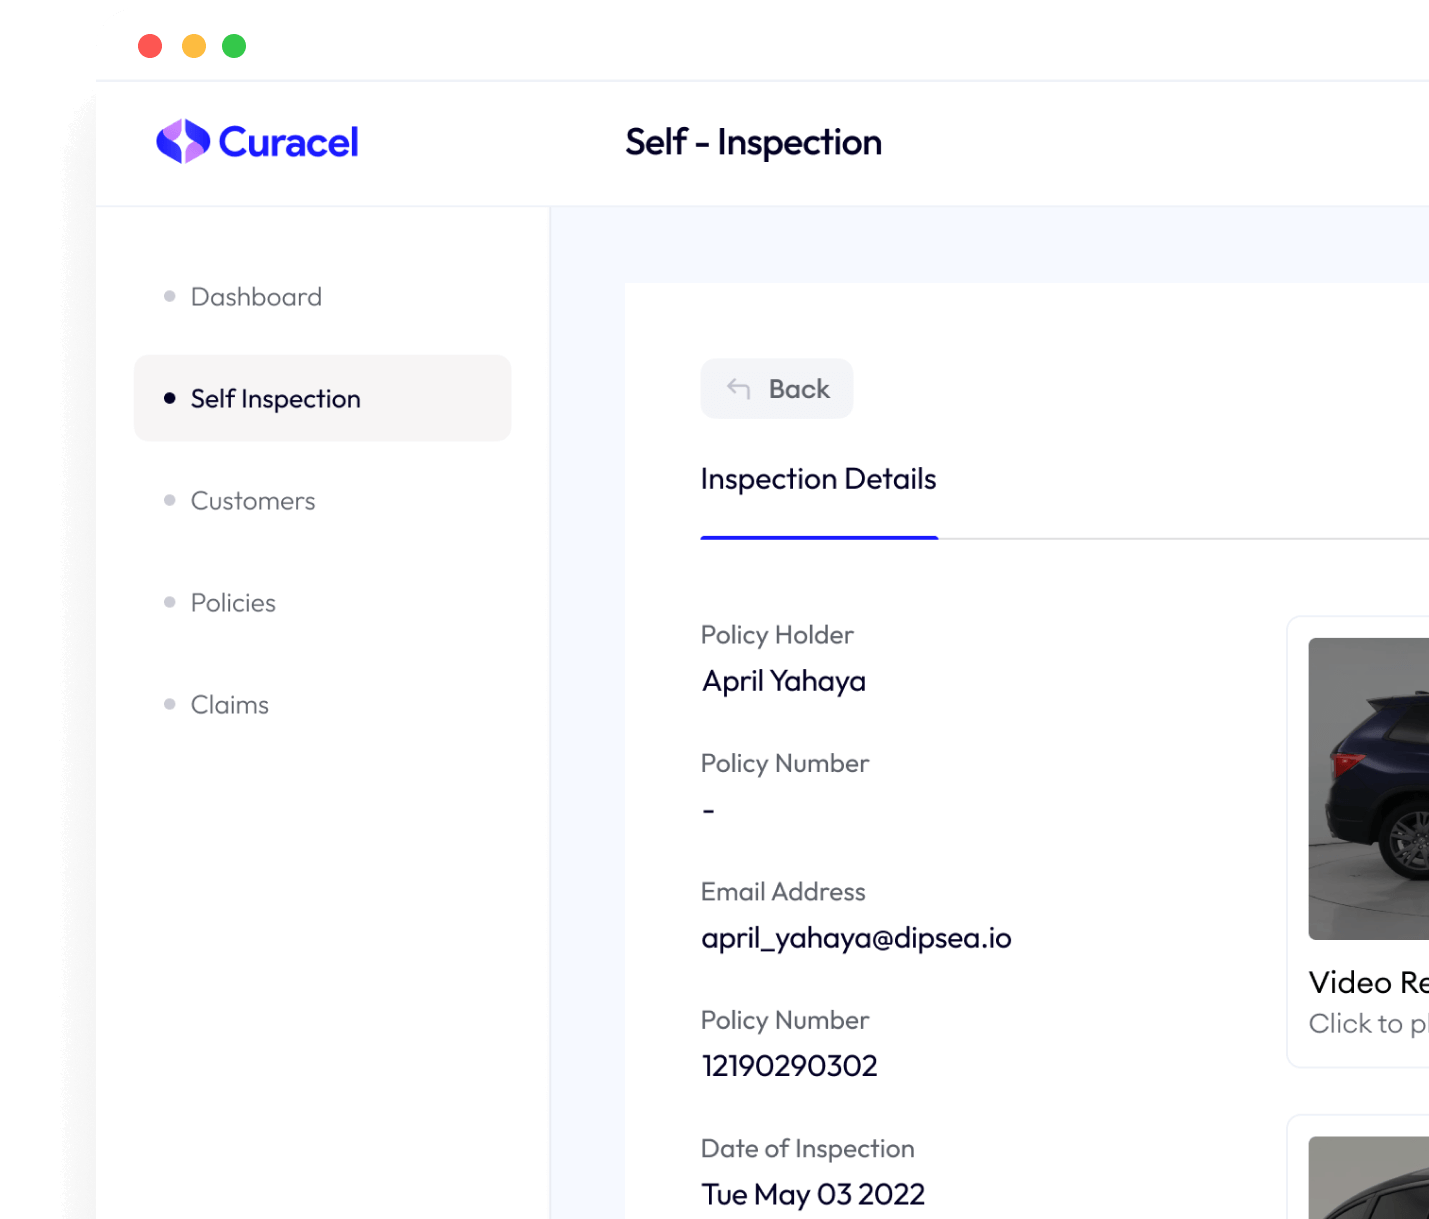Open Dashboard from the sidebar
This screenshot has height=1219, width=1429.
point(256,297)
